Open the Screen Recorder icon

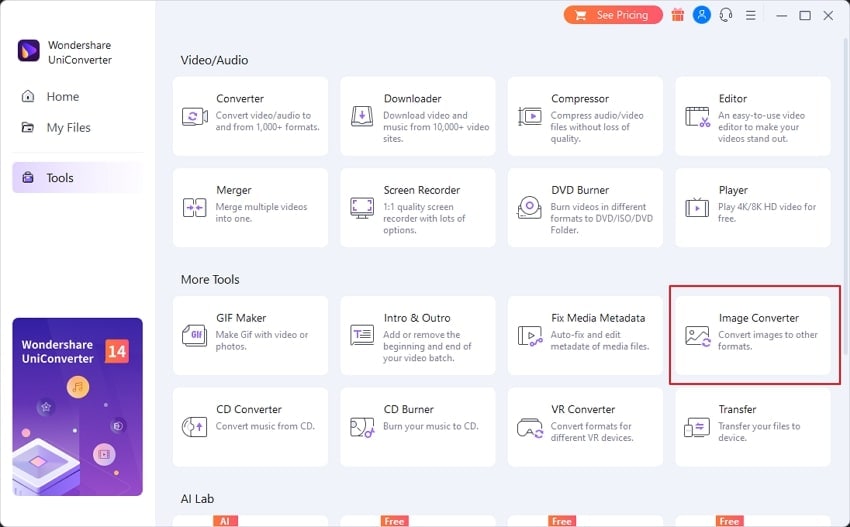362,208
